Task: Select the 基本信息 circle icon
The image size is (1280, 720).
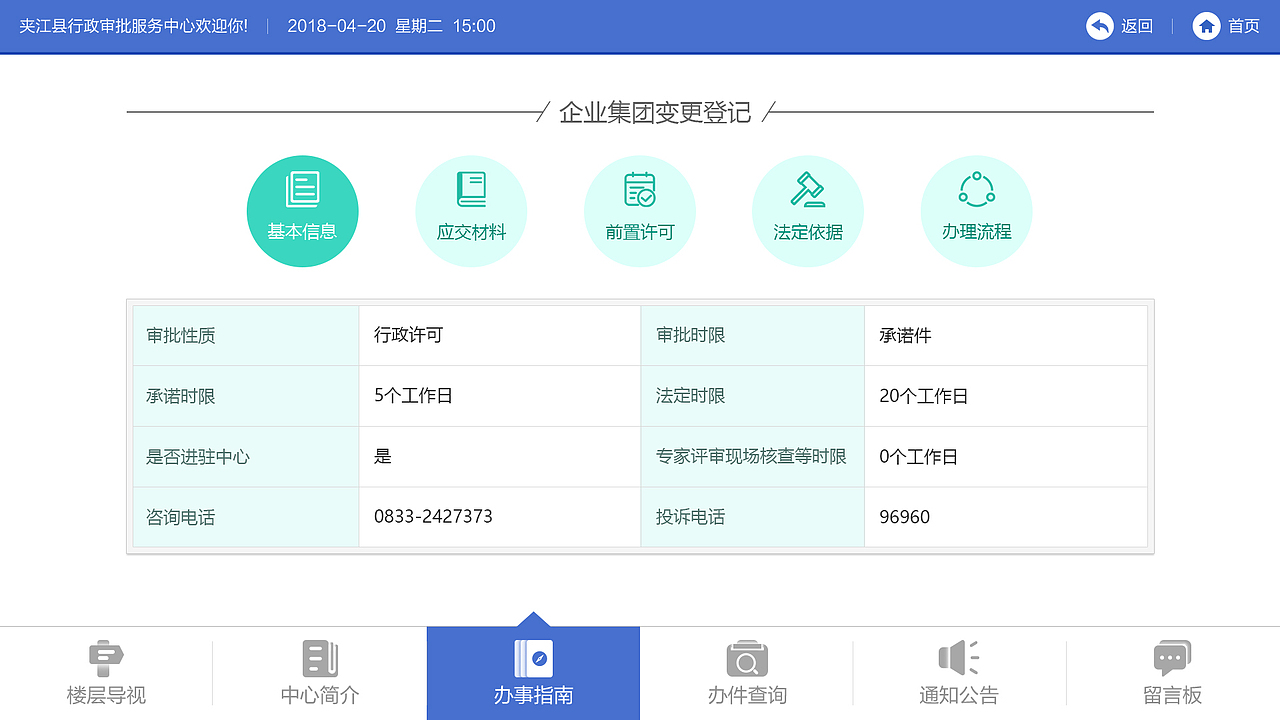Action: tap(303, 211)
